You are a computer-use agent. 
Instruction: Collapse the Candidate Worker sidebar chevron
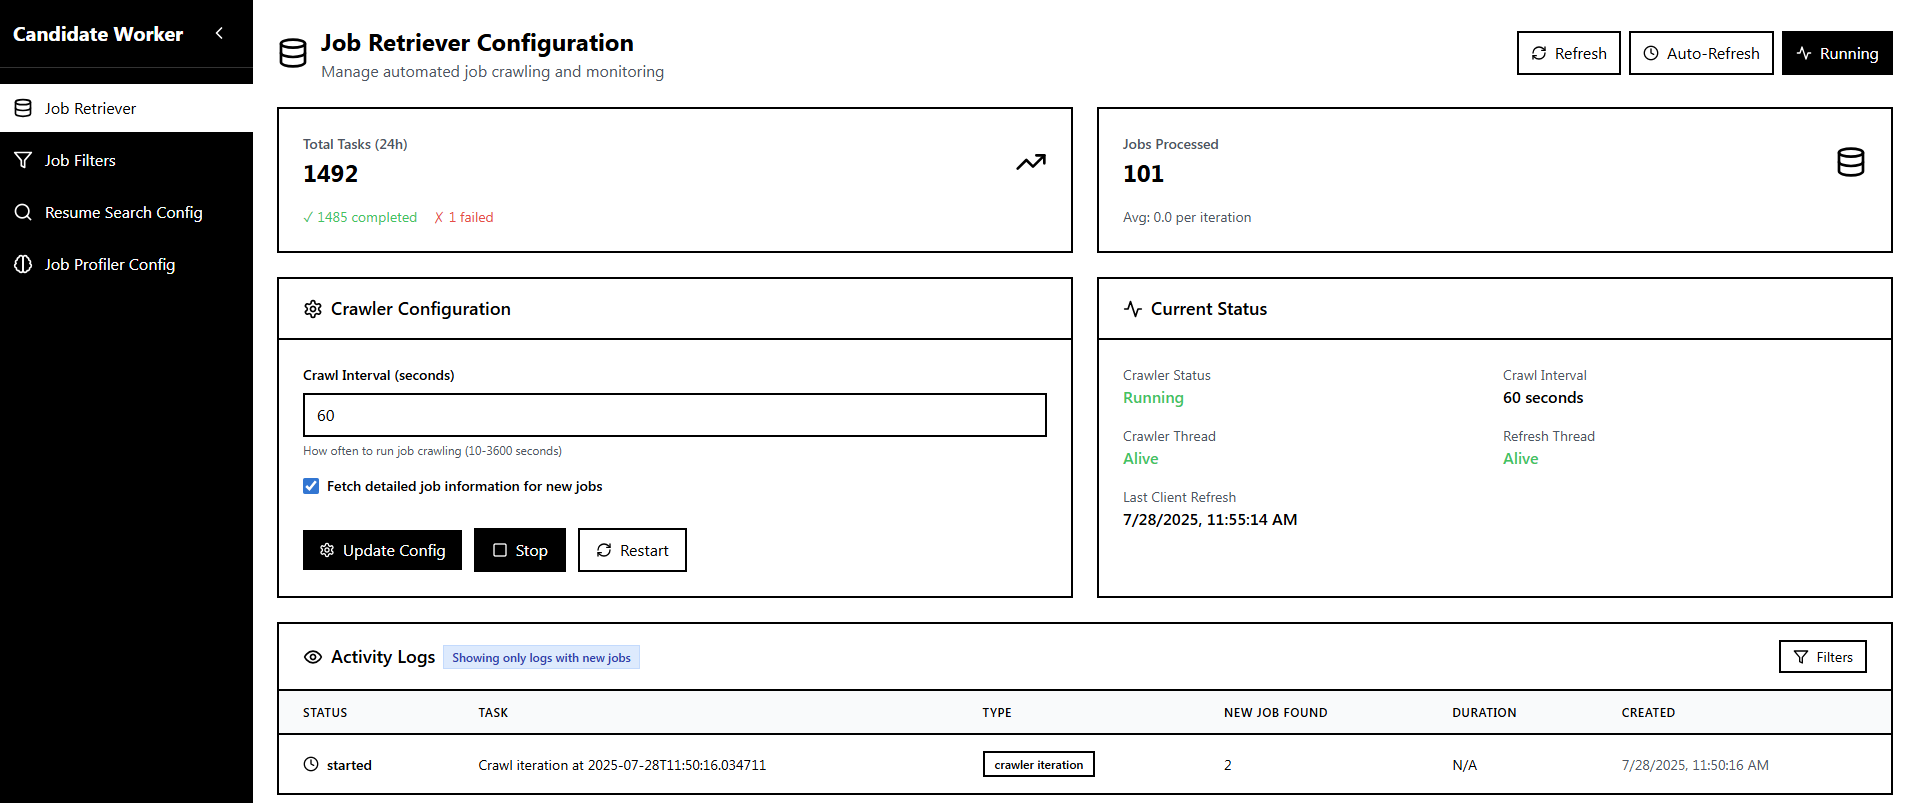click(x=219, y=33)
